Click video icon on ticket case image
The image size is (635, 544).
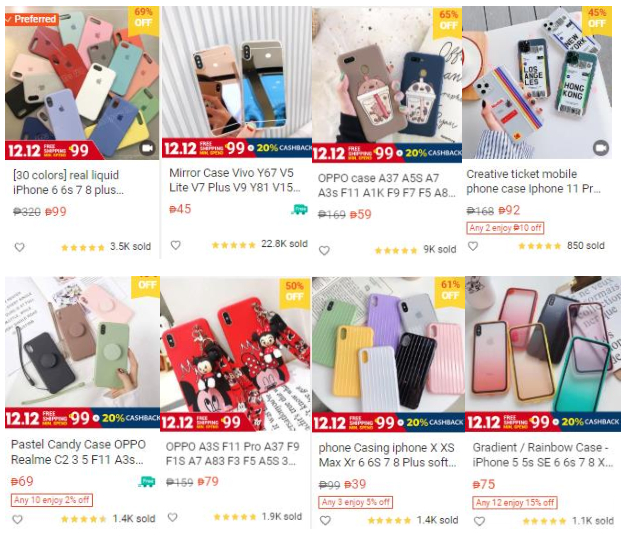click(601, 148)
